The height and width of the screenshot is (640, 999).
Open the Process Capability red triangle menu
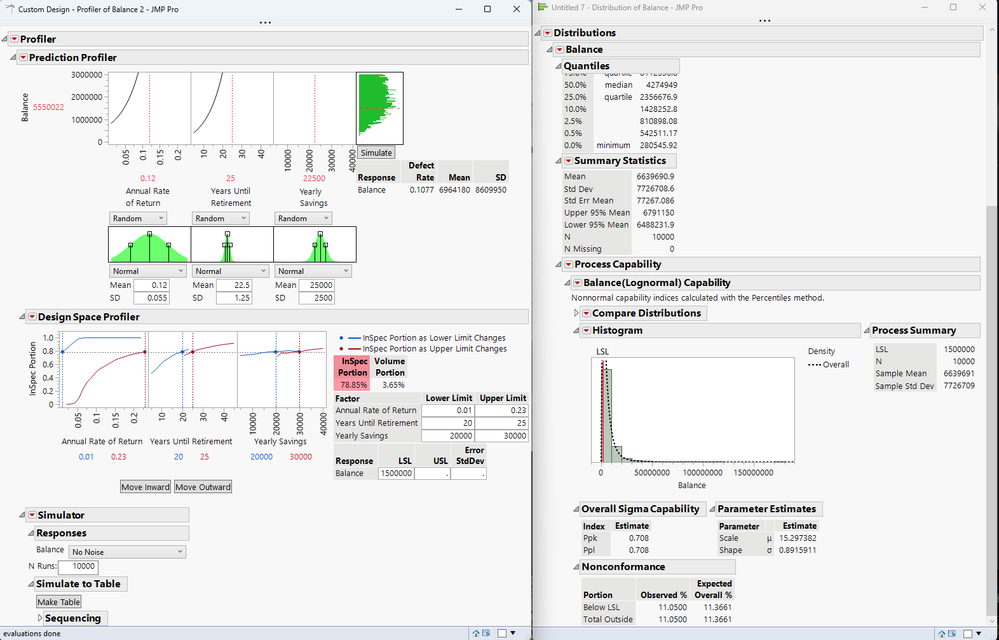(568, 264)
